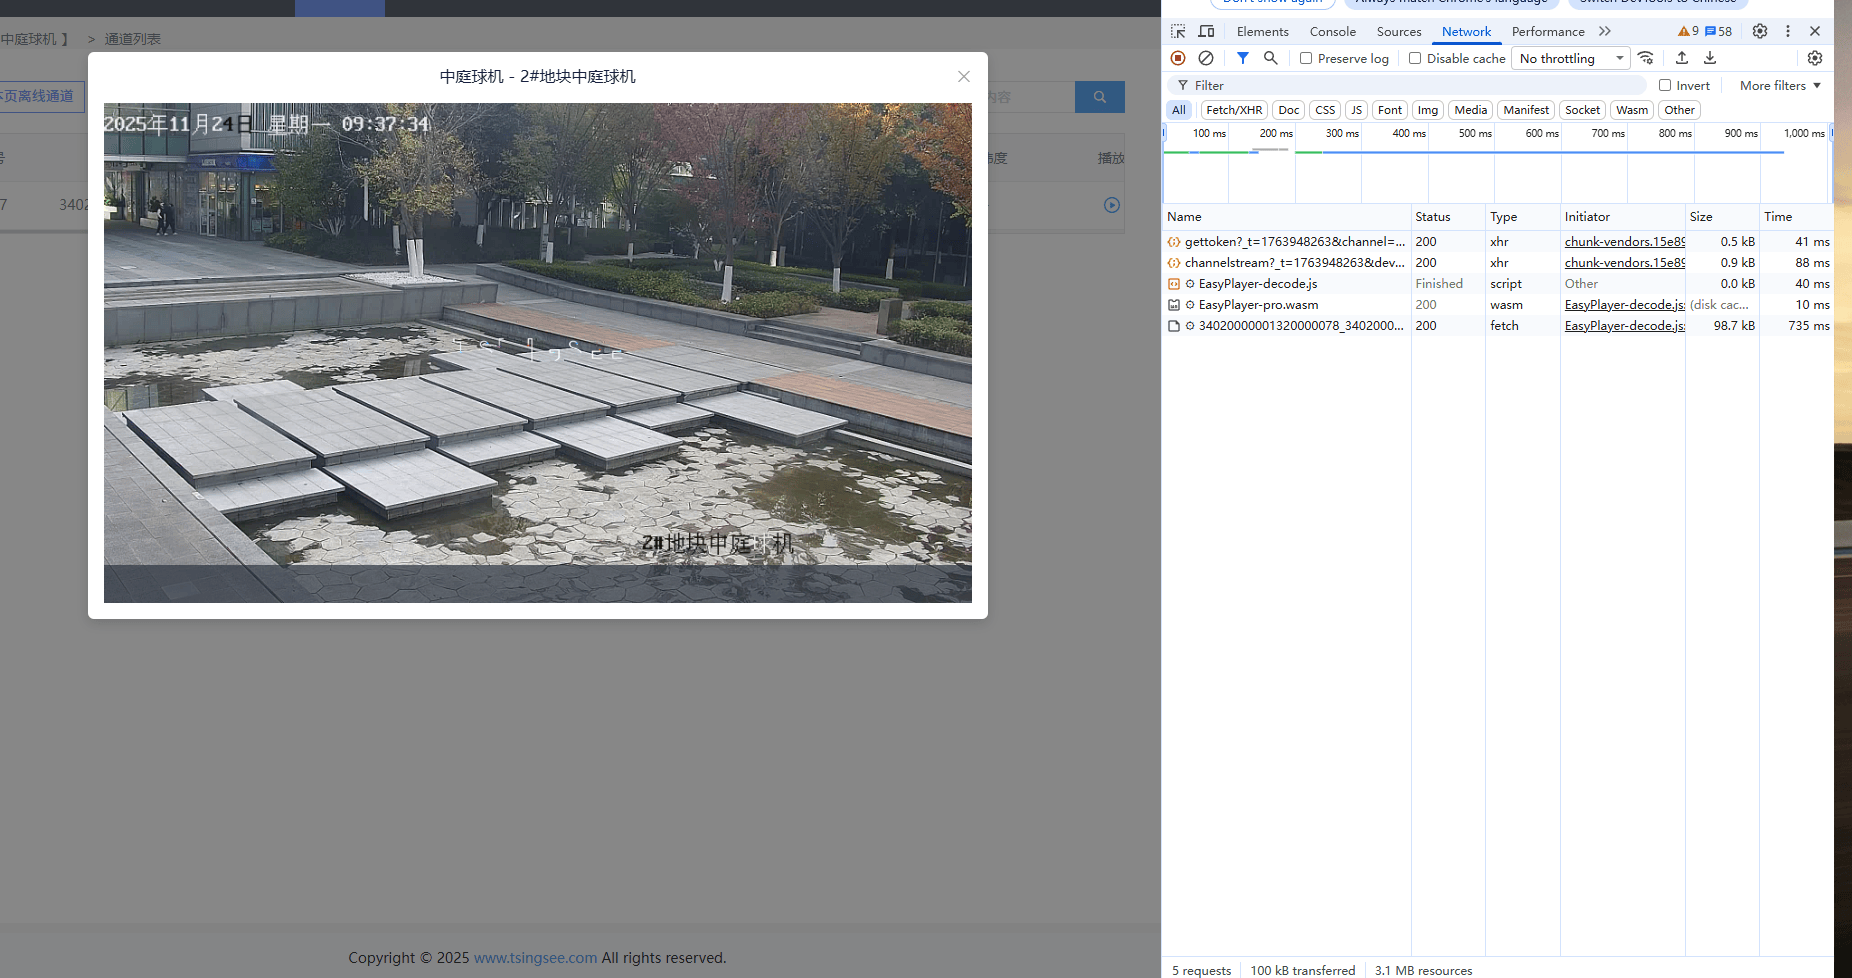Enable Preserve log checkbox

(1306, 59)
